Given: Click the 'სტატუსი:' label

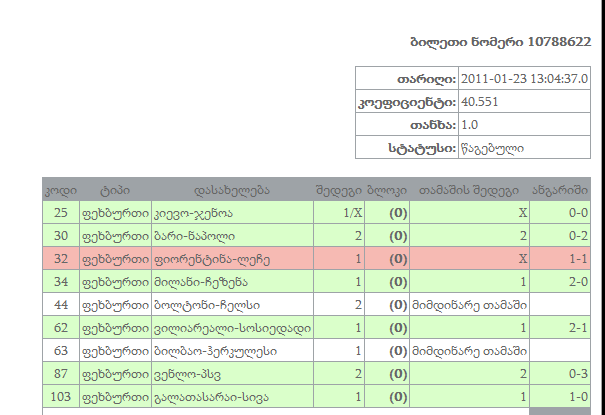Looking at the screenshot, I should pyautogui.click(x=422, y=148).
